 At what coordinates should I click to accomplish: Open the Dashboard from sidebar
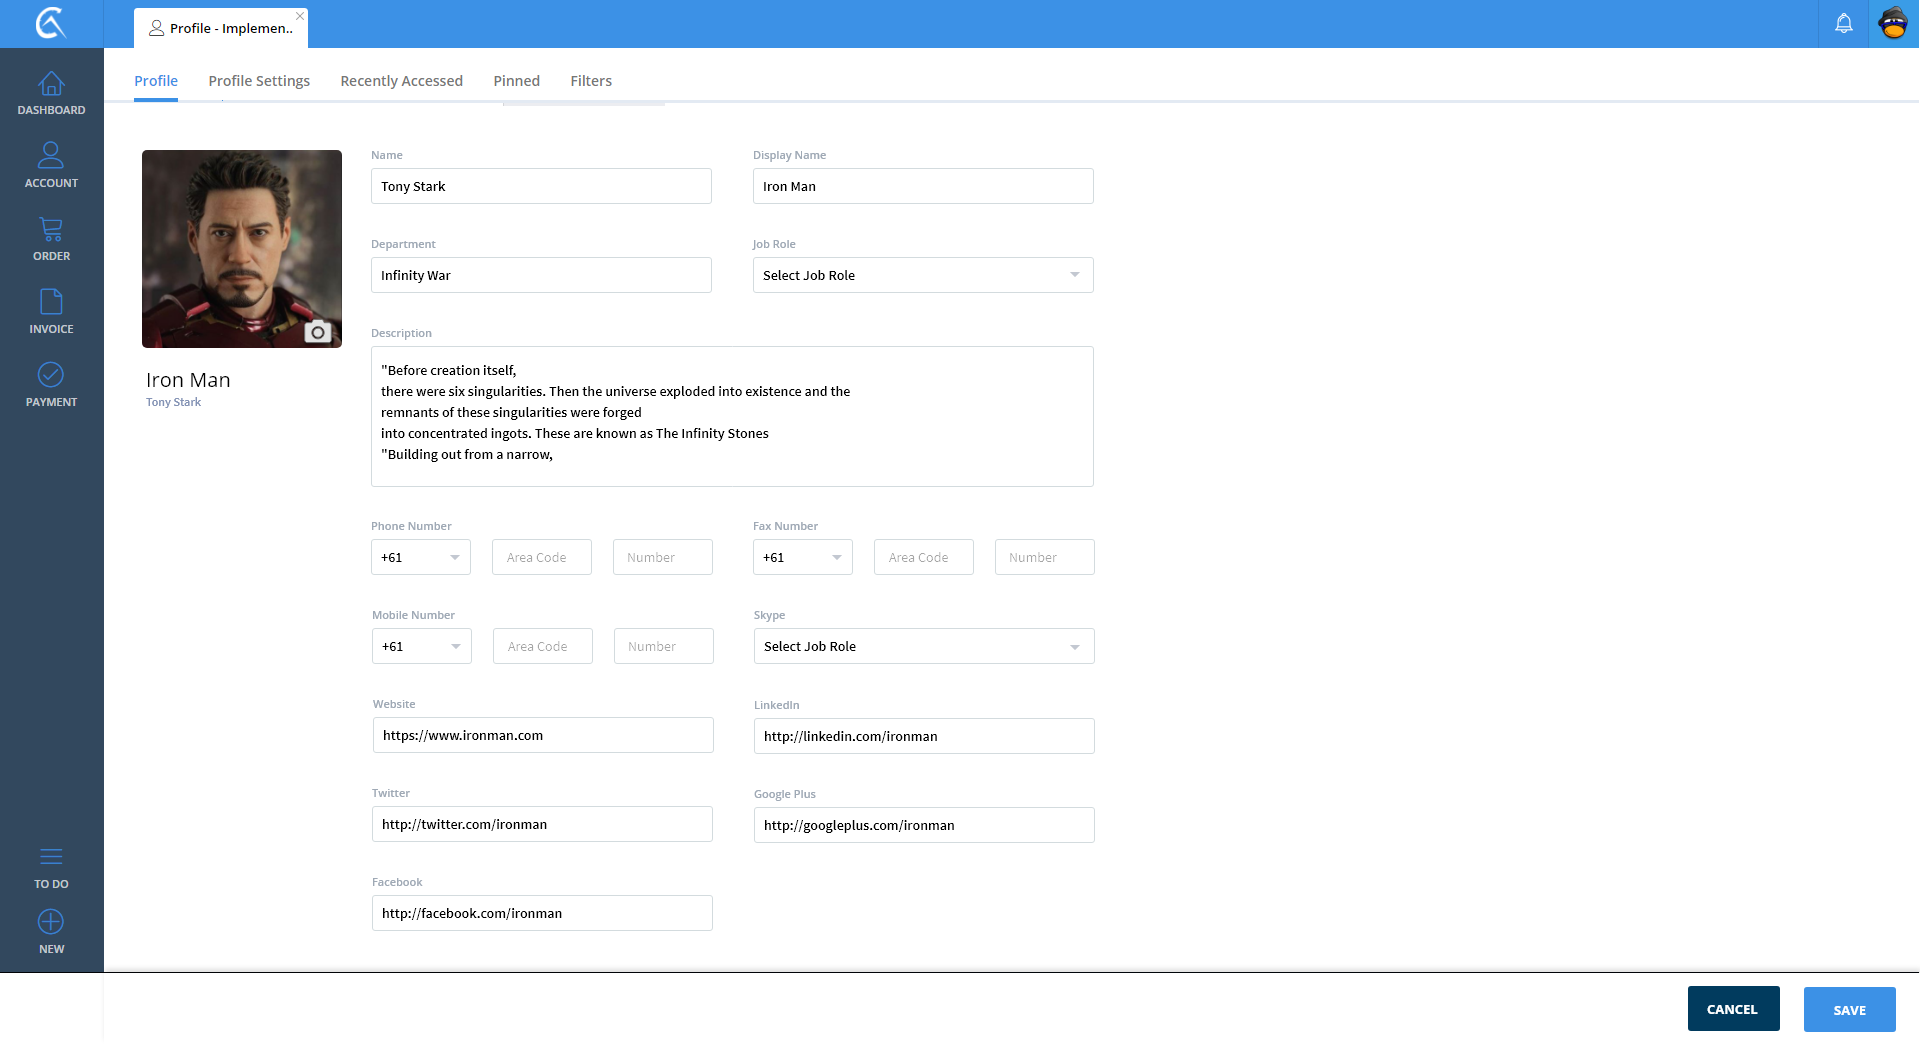point(51,93)
